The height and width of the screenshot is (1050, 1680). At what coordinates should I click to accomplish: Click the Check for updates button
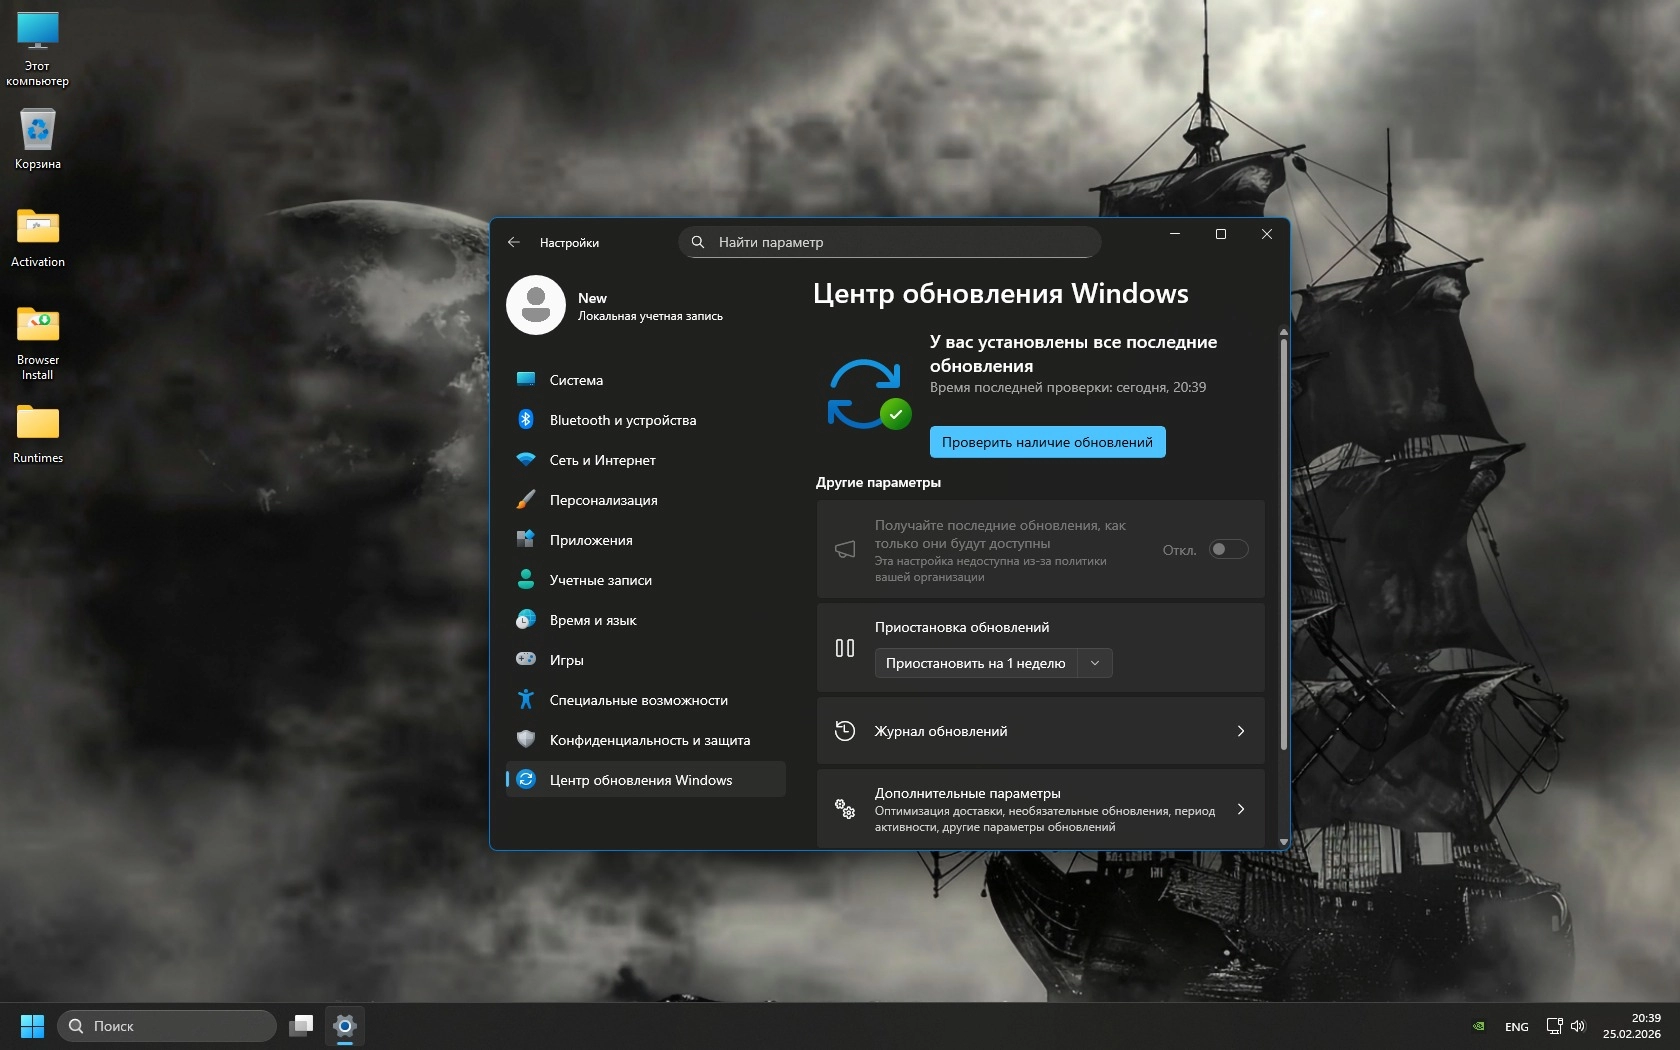(x=1047, y=442)
